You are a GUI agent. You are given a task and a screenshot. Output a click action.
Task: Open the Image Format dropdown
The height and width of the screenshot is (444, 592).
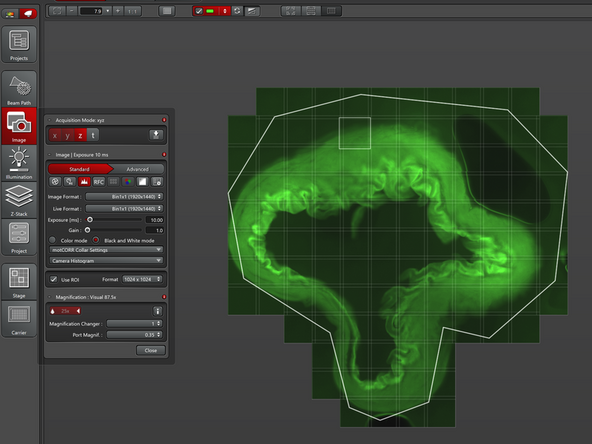(125, 197)
